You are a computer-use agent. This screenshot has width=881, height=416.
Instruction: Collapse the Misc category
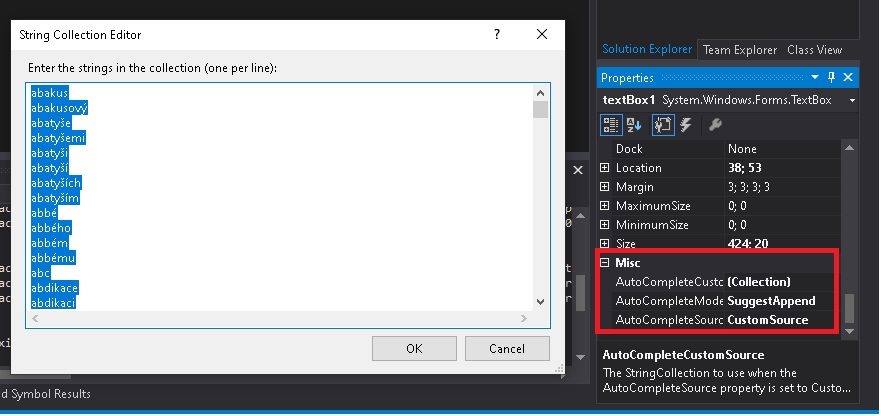pos(605,263)
